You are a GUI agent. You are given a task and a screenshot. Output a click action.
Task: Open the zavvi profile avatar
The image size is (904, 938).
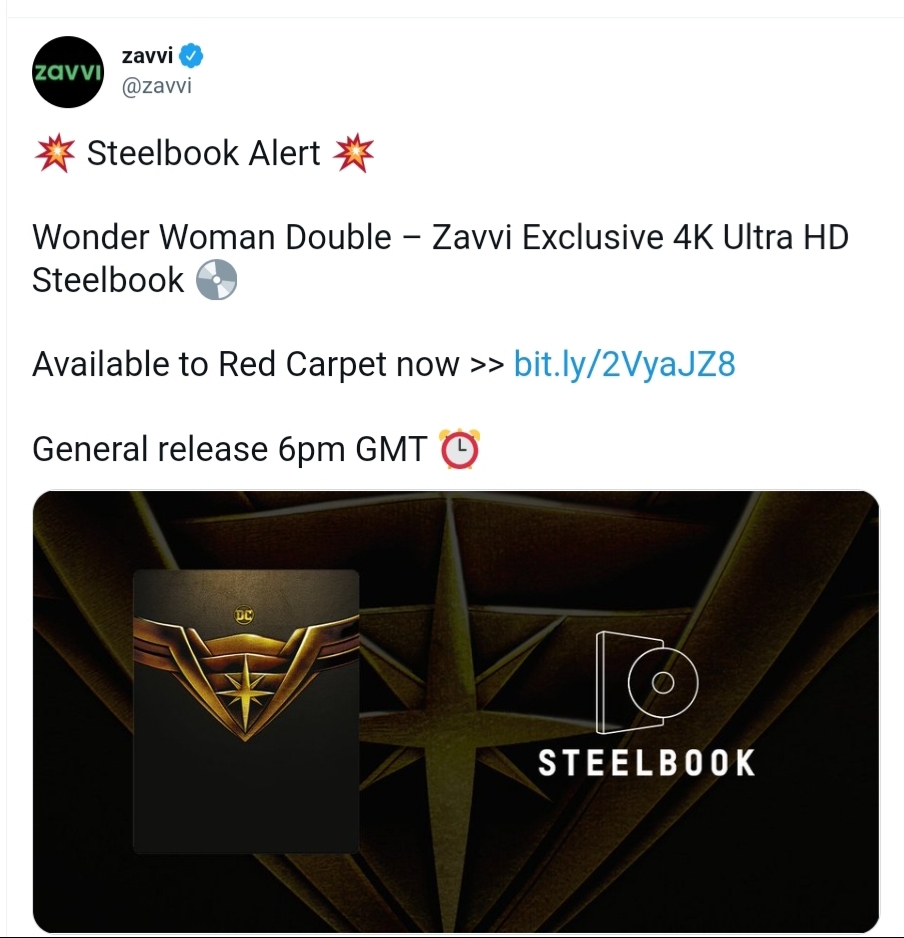point(68,72)
